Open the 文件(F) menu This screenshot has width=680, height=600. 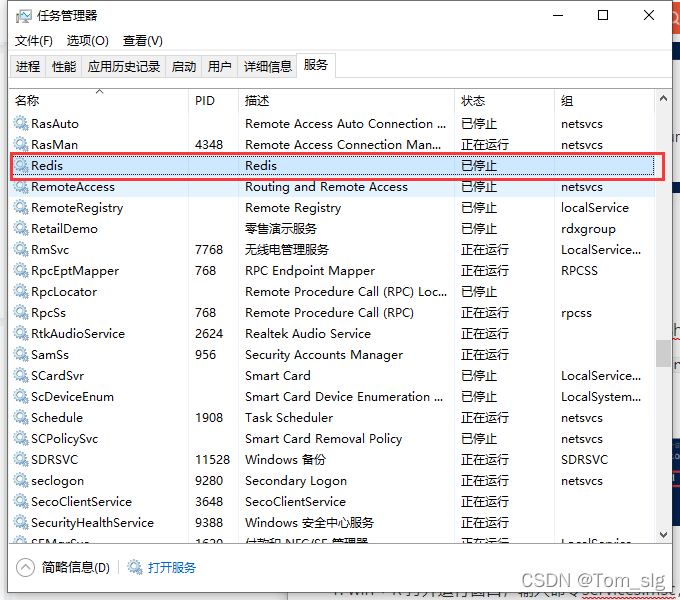tap(34, 41)
